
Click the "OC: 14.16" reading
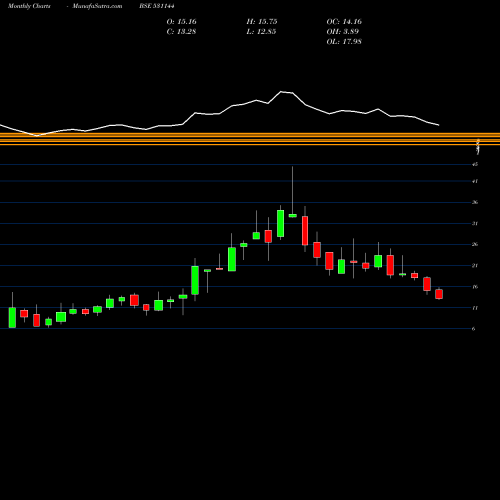[344, 22]
